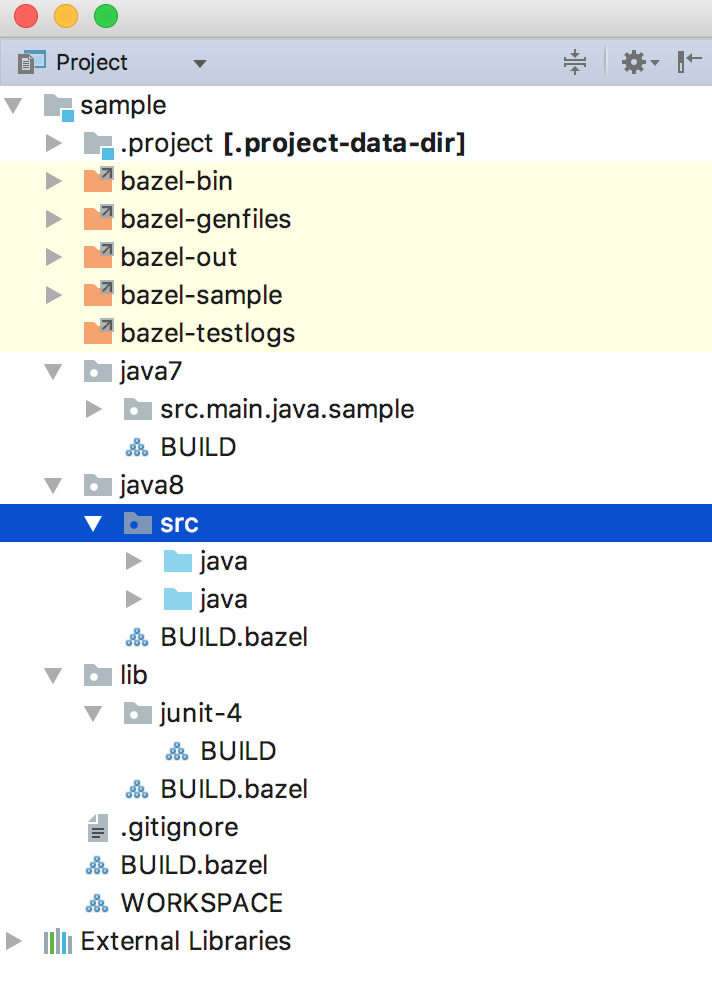Collapse the junit-4 folder
This screenshot has height=986, width=712.
pyautogui.click(x=93, y=713)
